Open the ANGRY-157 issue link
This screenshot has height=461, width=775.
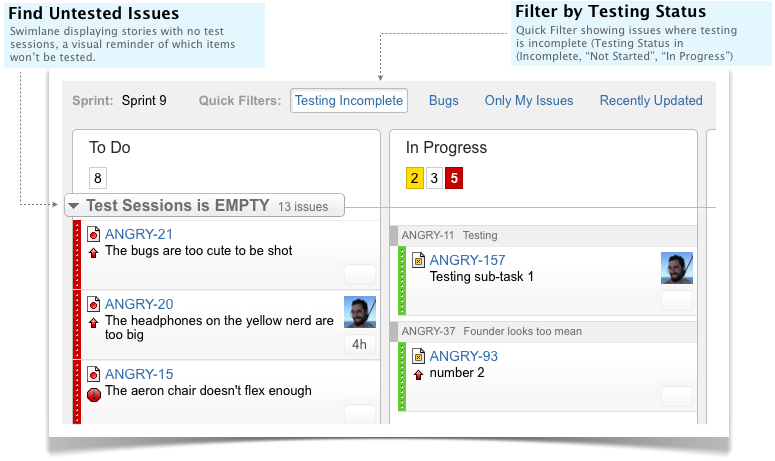pos(467,261)
